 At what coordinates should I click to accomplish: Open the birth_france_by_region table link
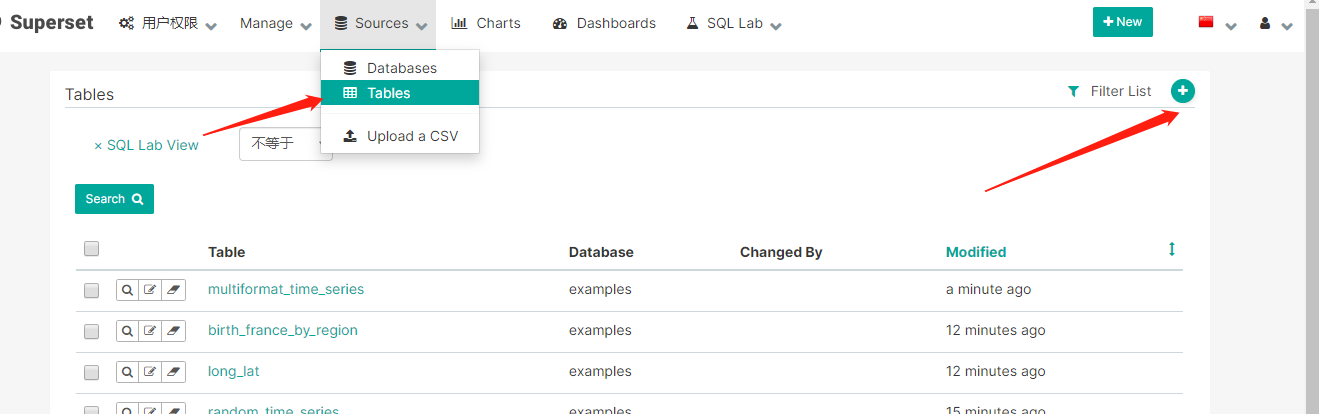point(282,330)
